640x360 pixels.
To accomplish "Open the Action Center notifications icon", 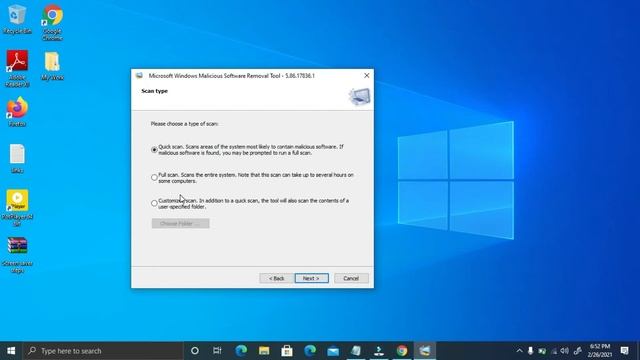I will (624, 351).
